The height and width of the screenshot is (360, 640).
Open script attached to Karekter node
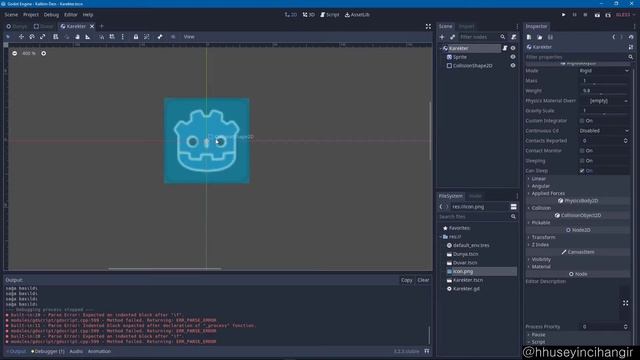coord(505,48)
